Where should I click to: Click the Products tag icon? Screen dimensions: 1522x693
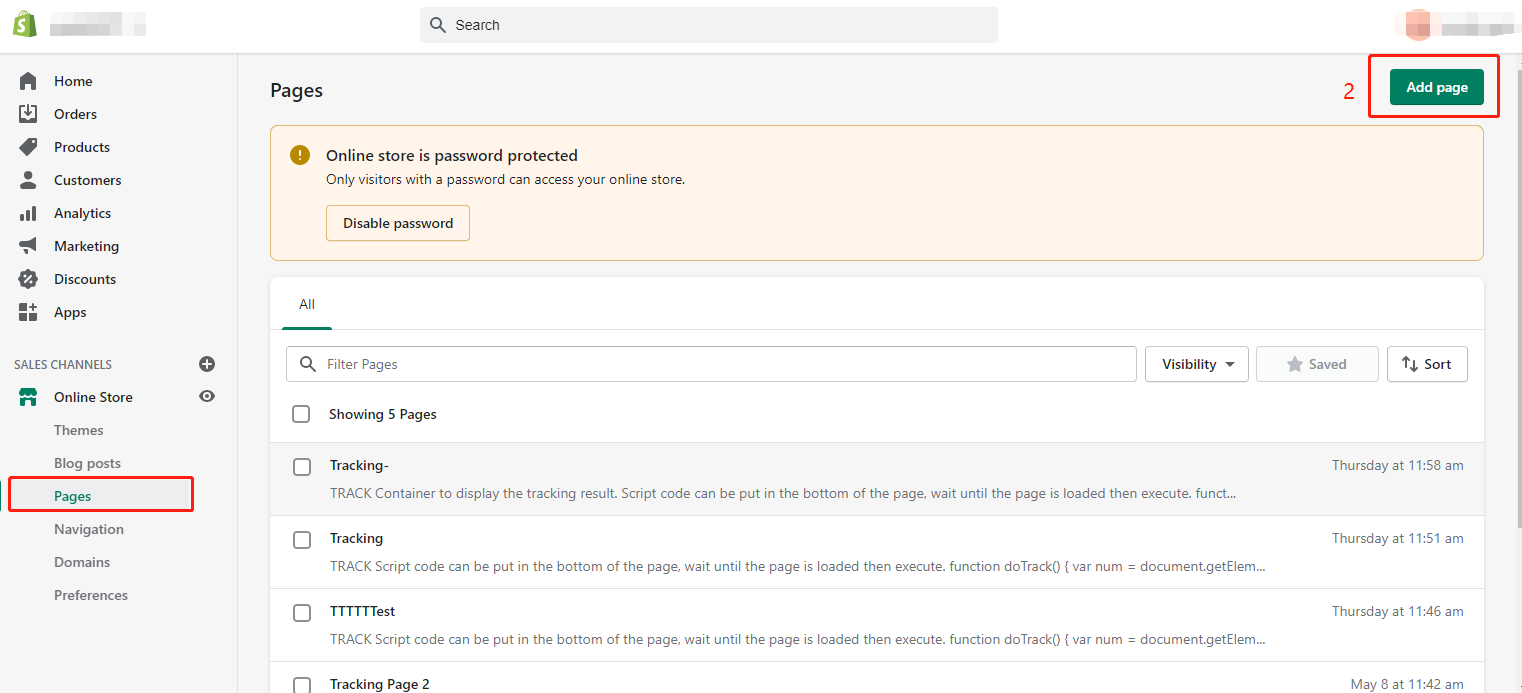[x=28, y=147]
